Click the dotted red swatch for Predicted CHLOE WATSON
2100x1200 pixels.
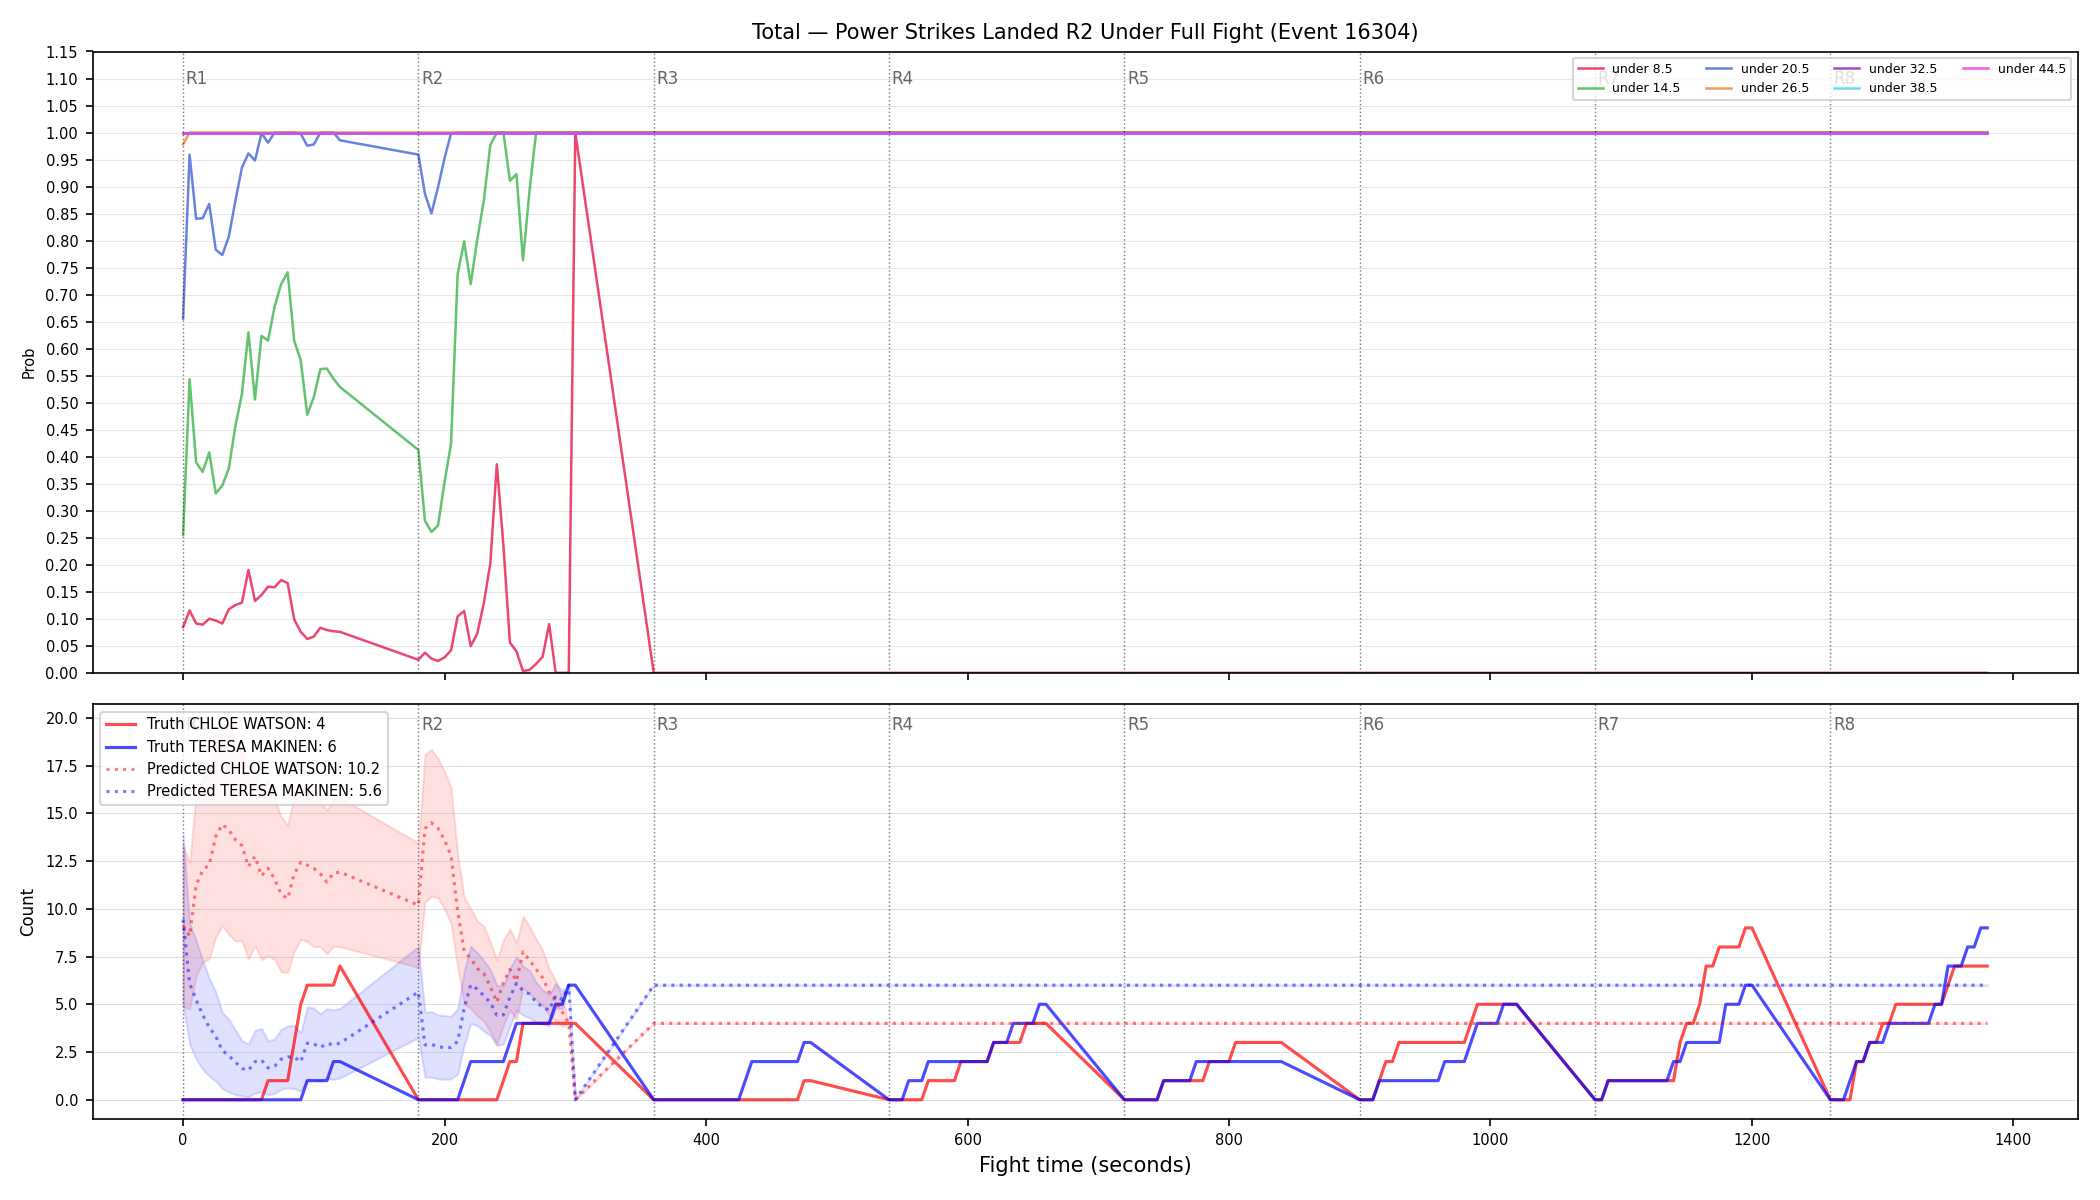tap(121, 769)
